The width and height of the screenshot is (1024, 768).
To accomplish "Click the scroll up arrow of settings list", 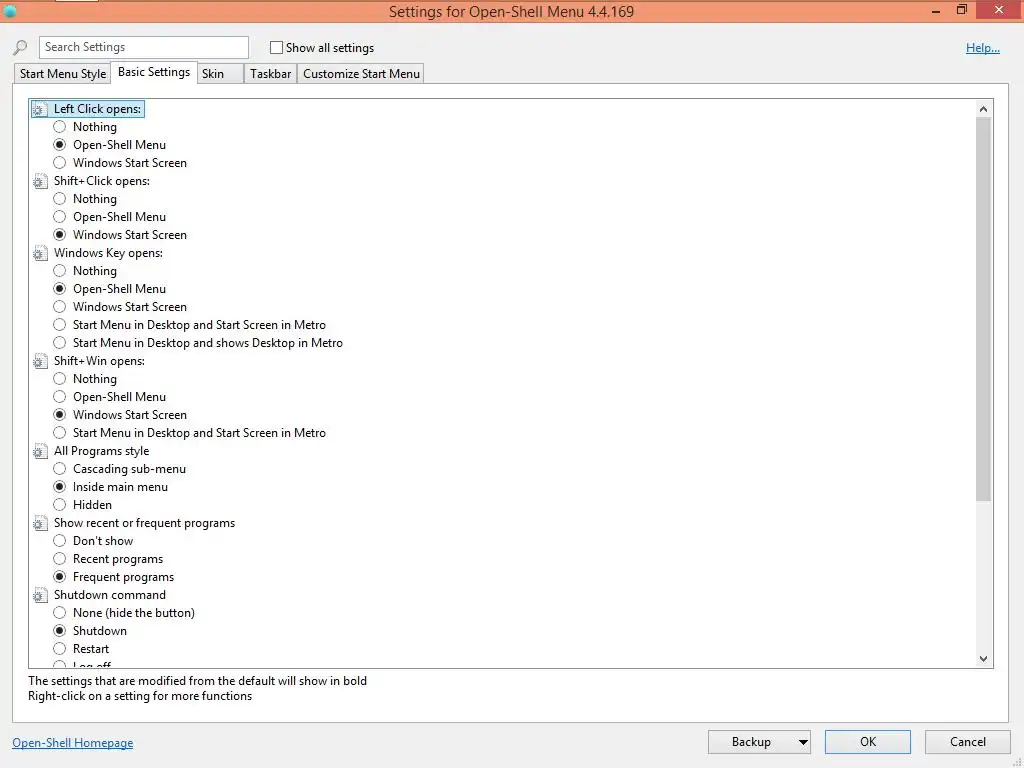I will coord(984,109).
